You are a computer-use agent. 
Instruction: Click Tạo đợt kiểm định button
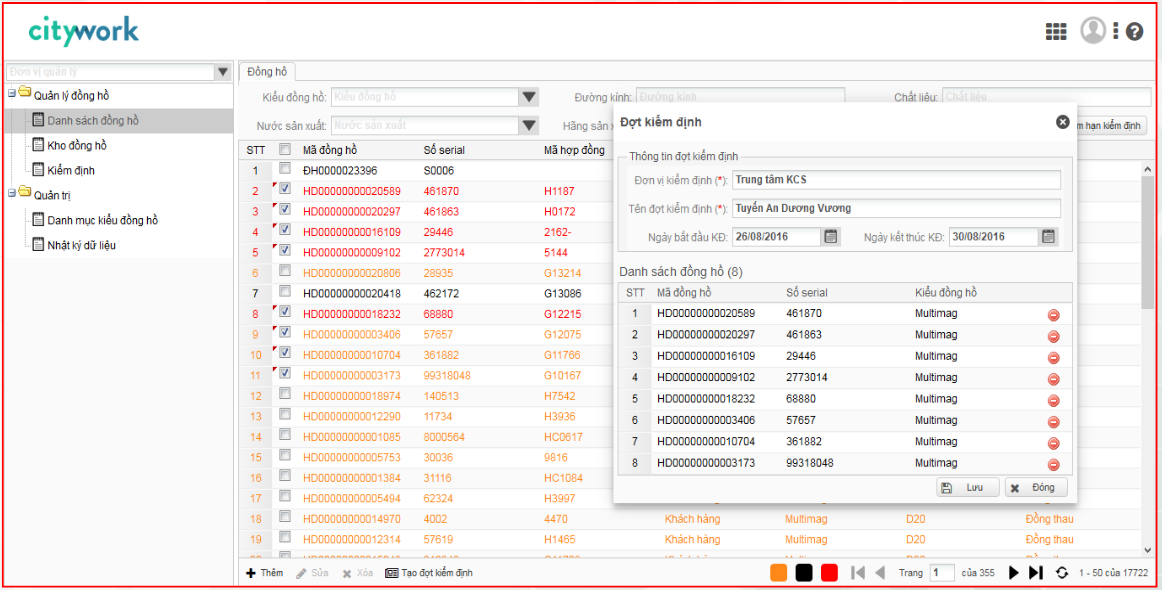click(x=428, y=573)
